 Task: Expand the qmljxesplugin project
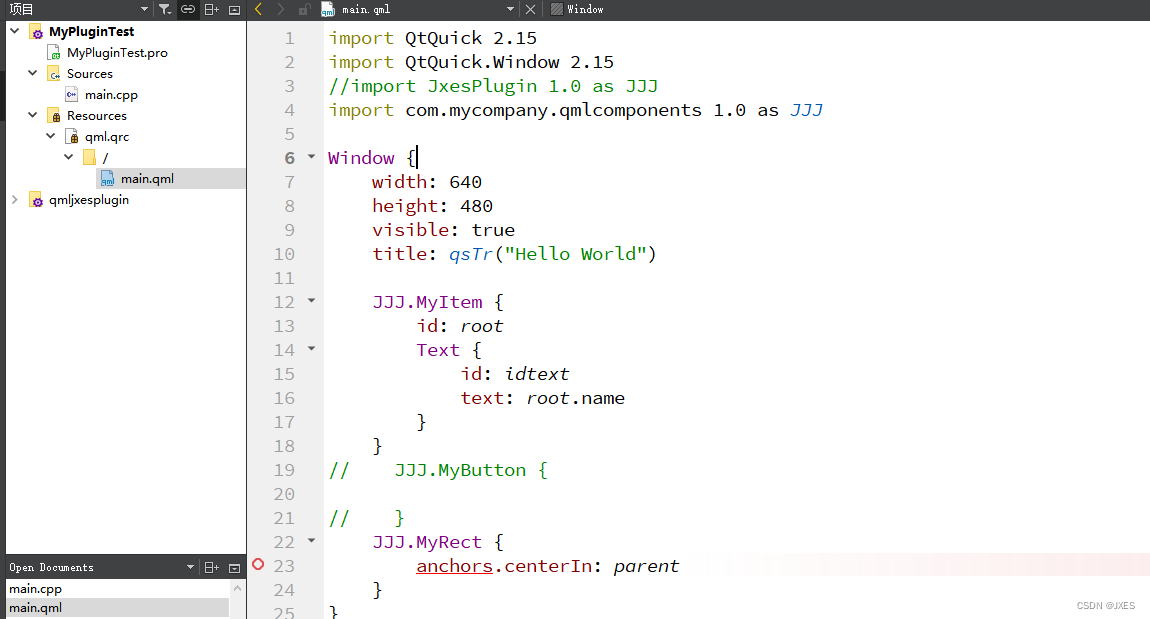(15, 199)
